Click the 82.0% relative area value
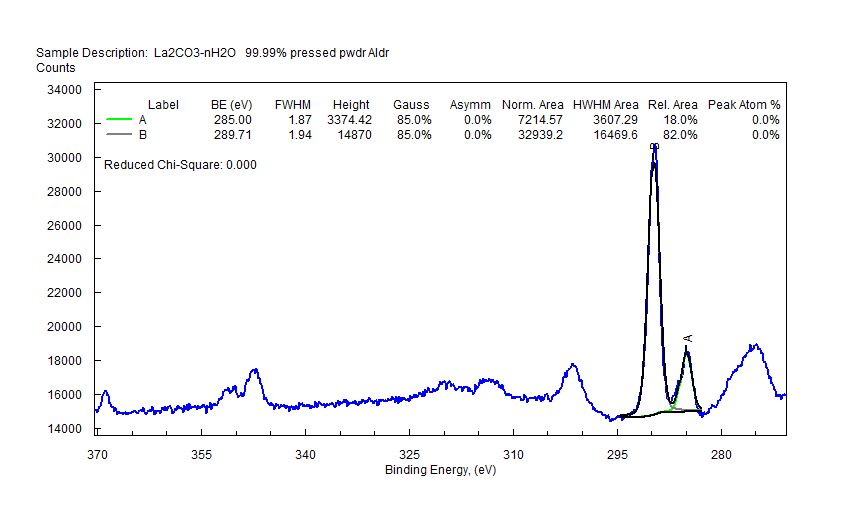 pyautogui.click(x=680, y=135)
